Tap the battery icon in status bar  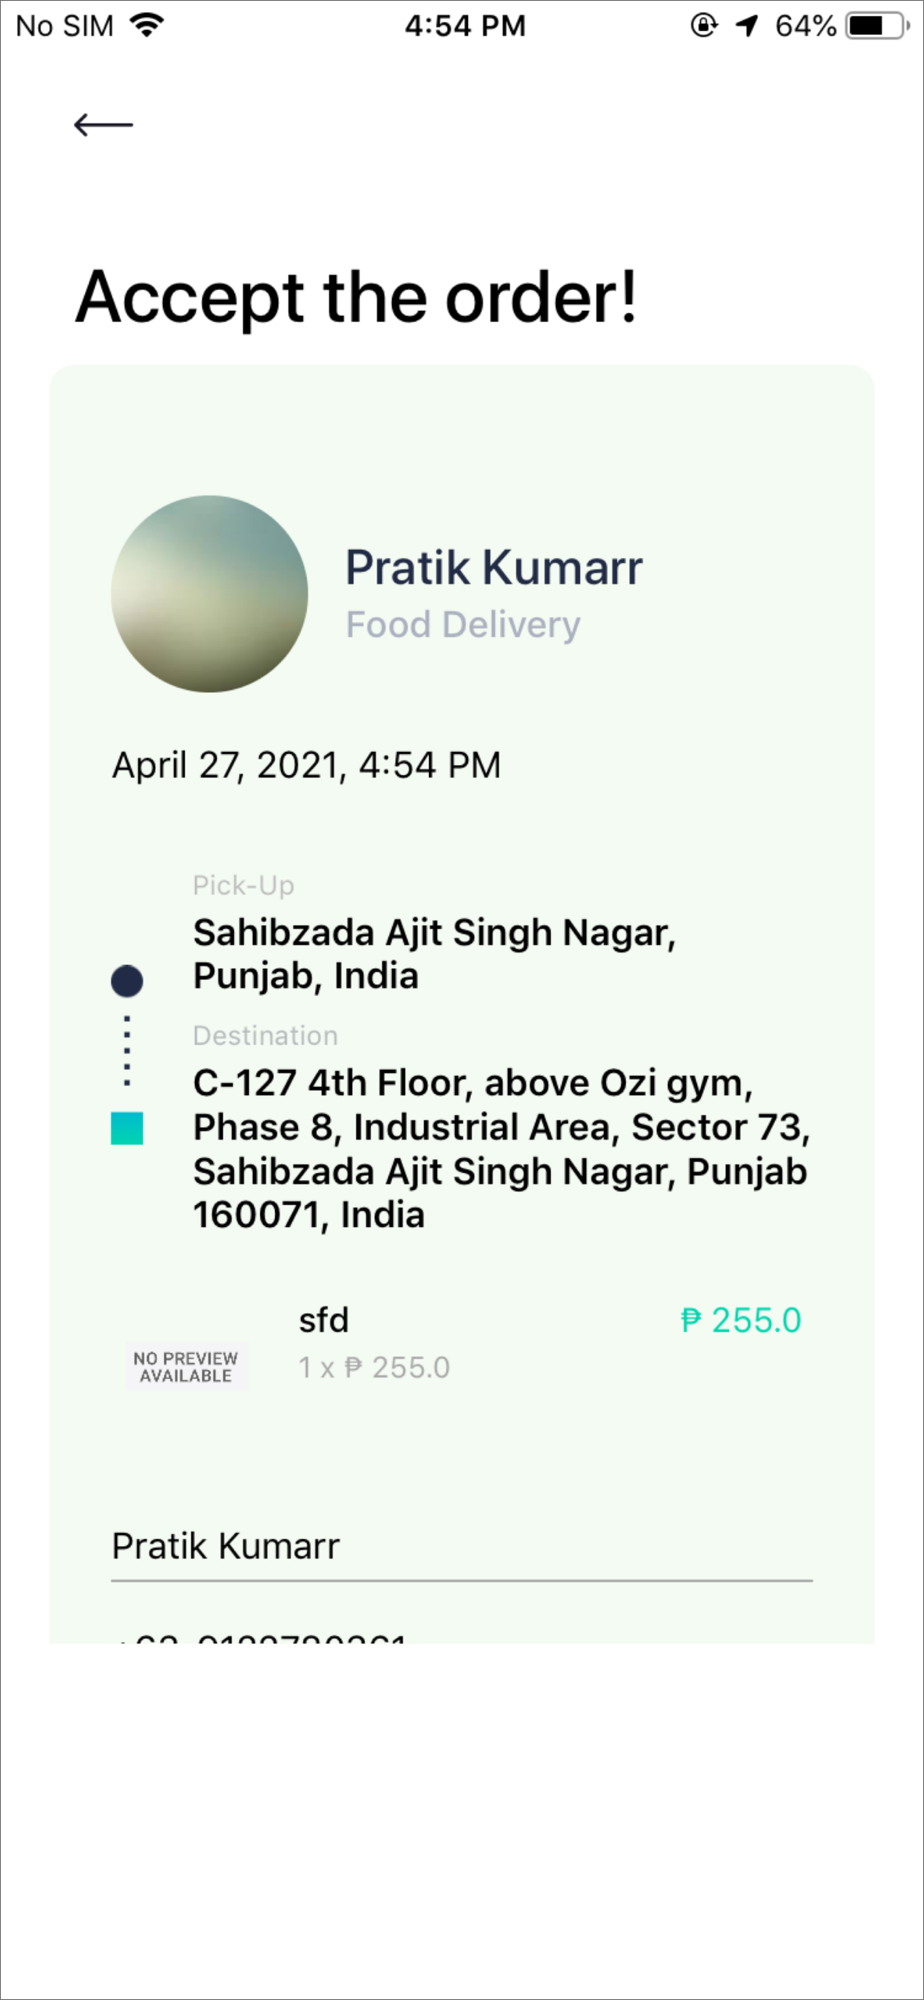click(878, 25)
